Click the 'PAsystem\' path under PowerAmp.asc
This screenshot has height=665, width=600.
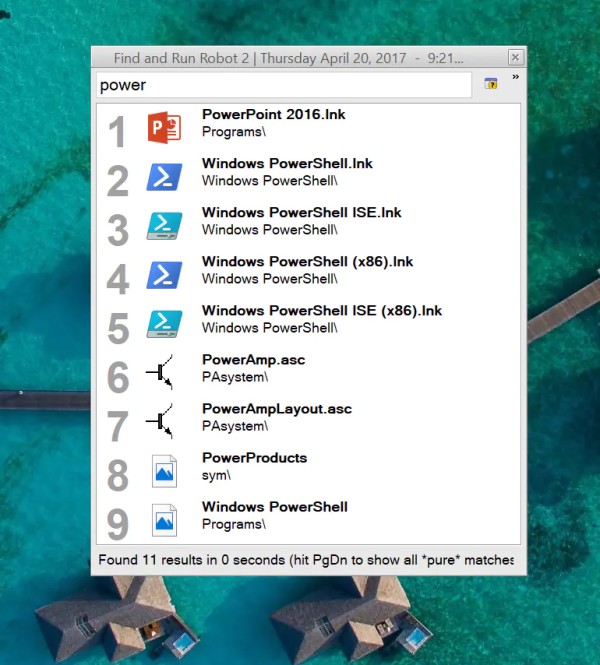[235, 377]
